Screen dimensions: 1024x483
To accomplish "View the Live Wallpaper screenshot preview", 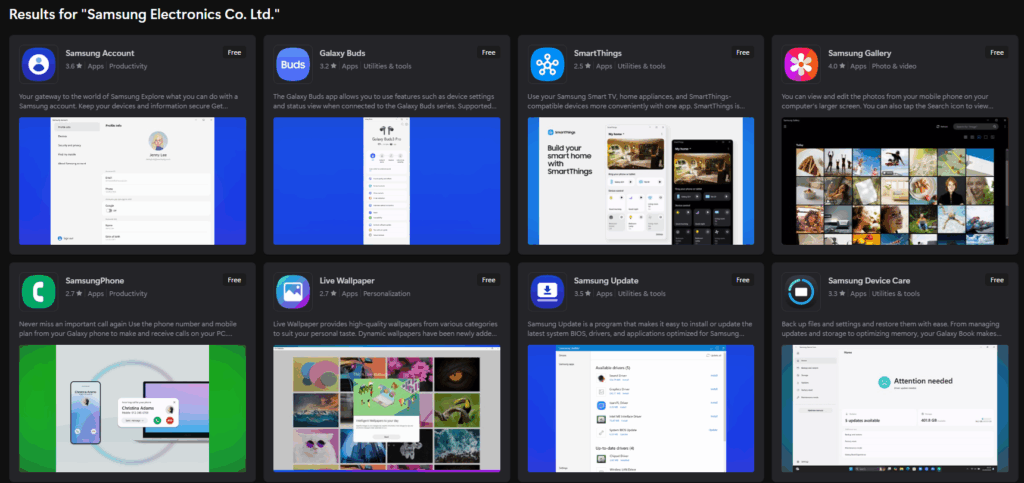I will [387, 409].
